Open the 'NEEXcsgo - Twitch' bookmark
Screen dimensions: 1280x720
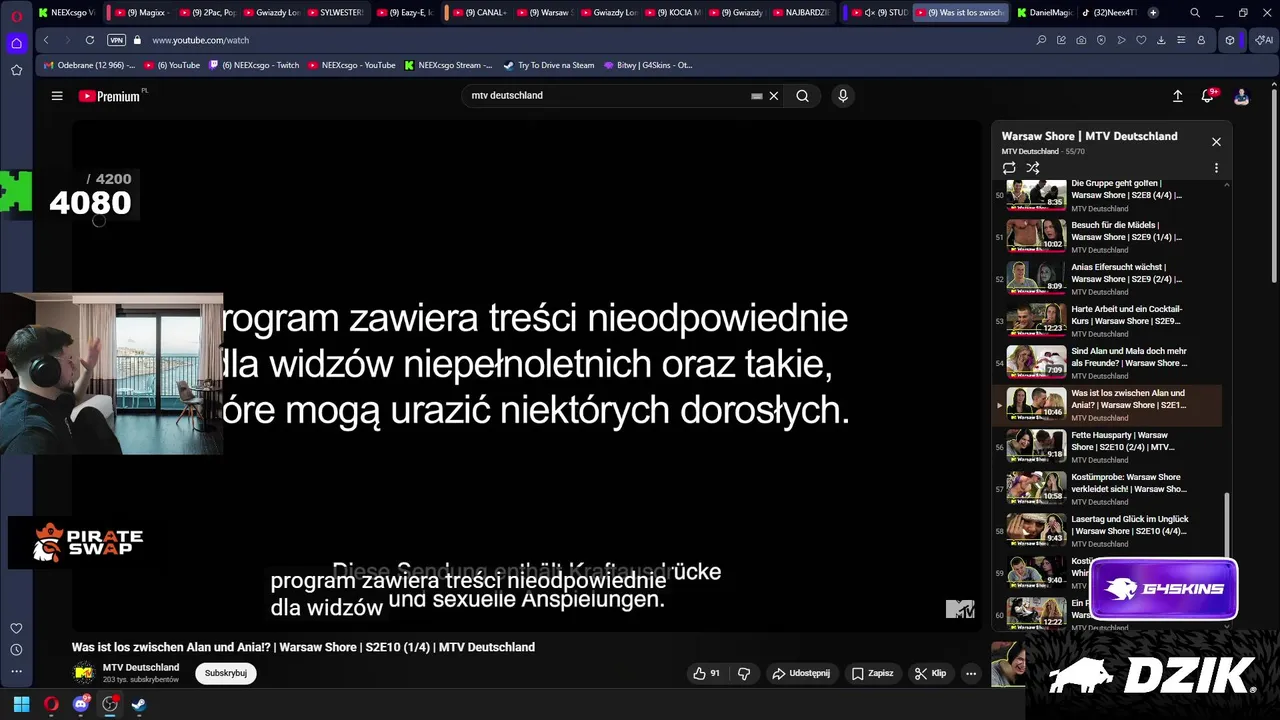[x=254, y=65]
